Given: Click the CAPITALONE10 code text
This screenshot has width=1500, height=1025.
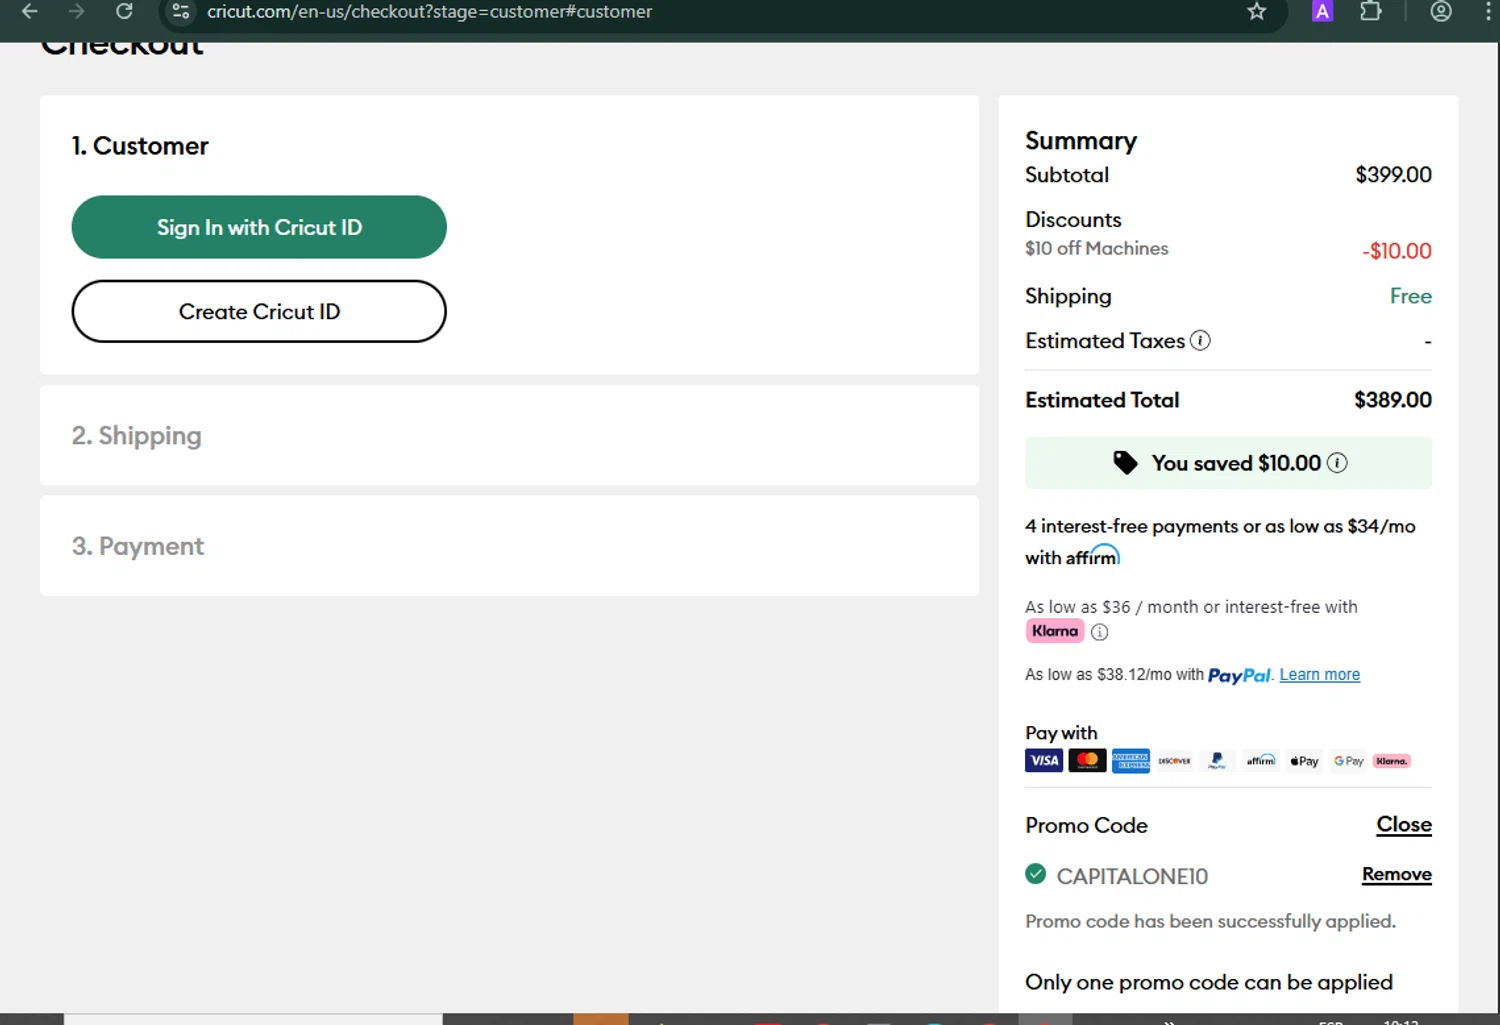Looking at the screenshot, I should point(1132,877).
